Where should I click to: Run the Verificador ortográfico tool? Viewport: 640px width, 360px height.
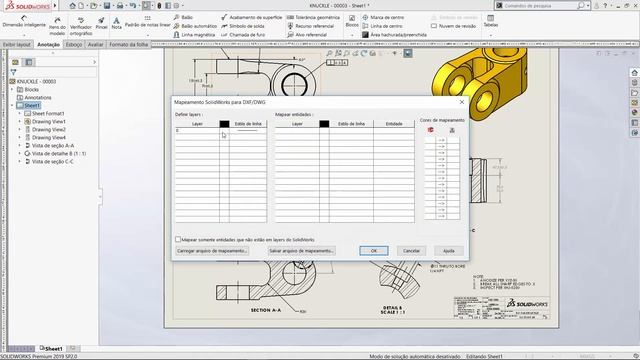pos(81,26)
